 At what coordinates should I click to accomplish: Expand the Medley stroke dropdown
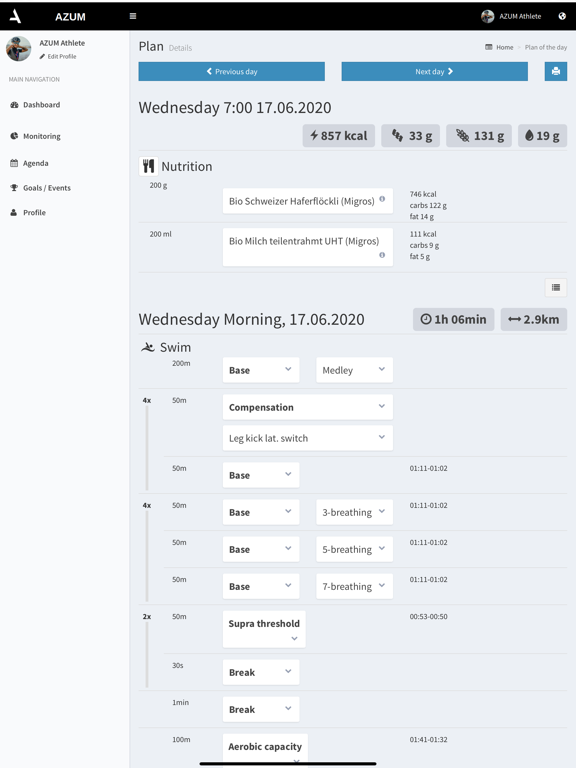pyautogui.click(x=354, y=370)
